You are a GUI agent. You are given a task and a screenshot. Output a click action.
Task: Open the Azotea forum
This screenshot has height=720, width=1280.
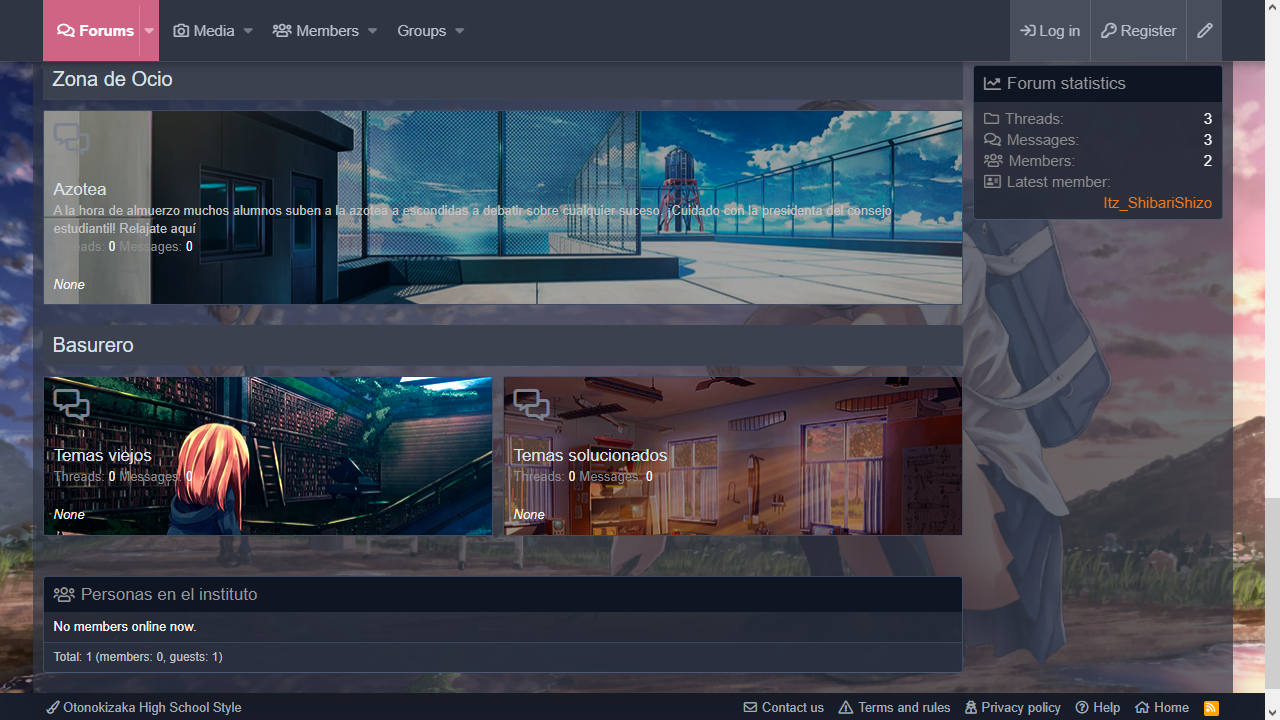(80, 189)
